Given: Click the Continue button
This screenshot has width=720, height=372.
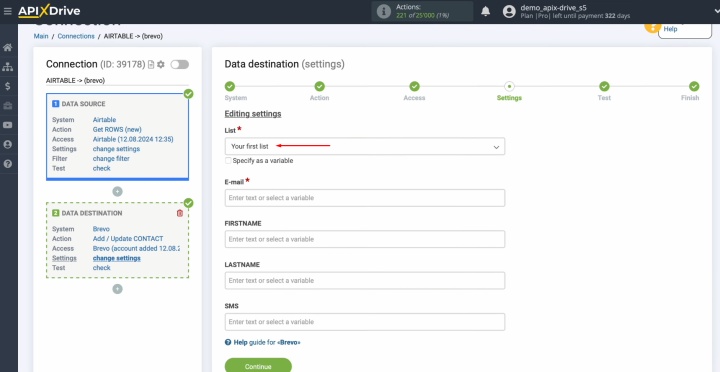Looking at the screenshot, I should 258,366.
